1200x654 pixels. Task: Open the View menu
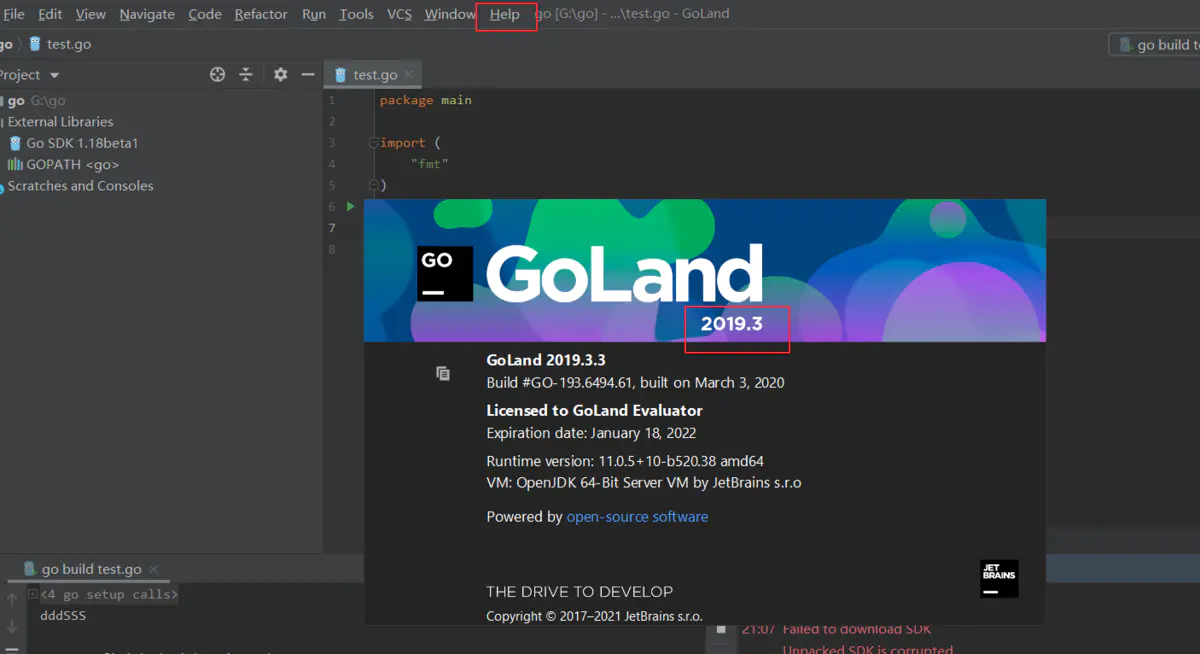click(x=90, y=14)
